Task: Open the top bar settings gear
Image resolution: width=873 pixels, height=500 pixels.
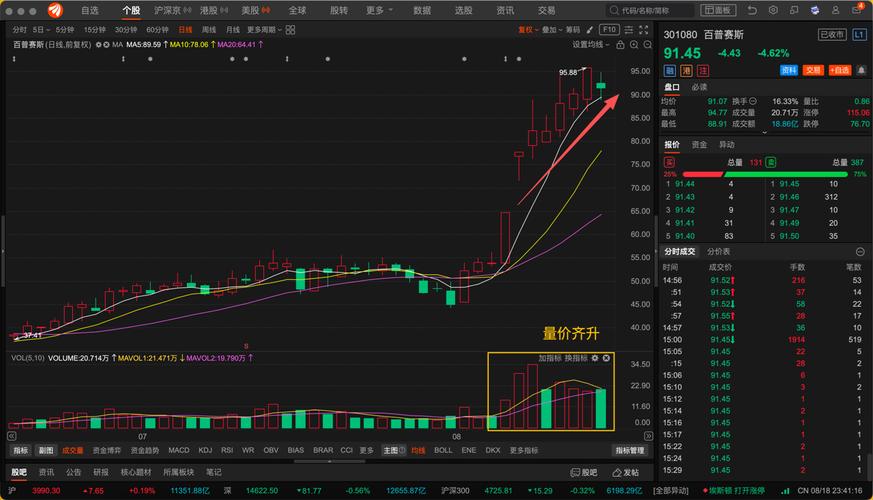Action: coord(773,10)
